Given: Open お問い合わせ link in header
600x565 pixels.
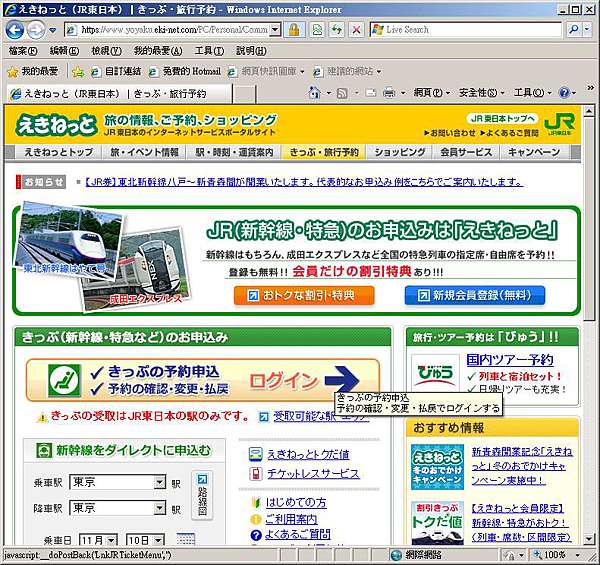Looking at the screenshot, I should click(x=450, y=133).
